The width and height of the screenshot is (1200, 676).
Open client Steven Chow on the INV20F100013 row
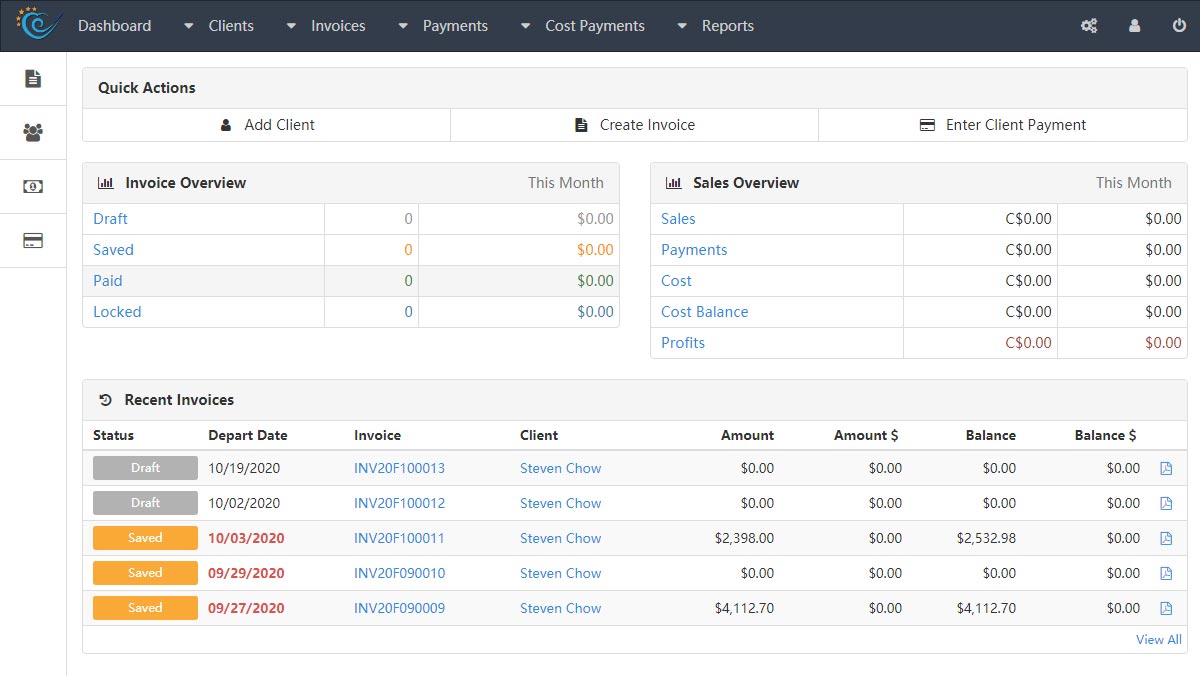click(x=560, y=468)
